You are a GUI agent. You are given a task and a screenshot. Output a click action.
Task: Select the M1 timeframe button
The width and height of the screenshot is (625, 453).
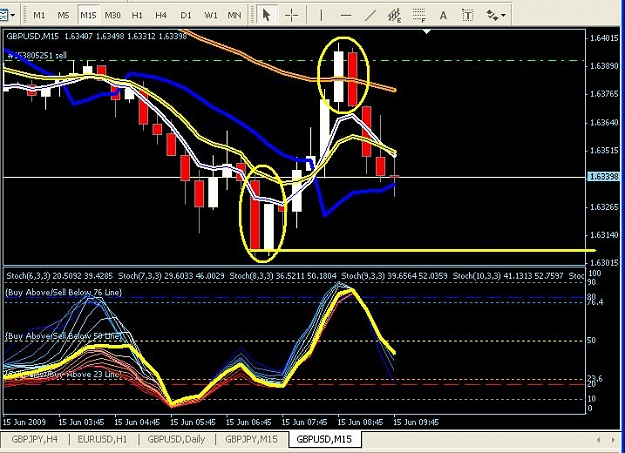(x=39, y=16)
